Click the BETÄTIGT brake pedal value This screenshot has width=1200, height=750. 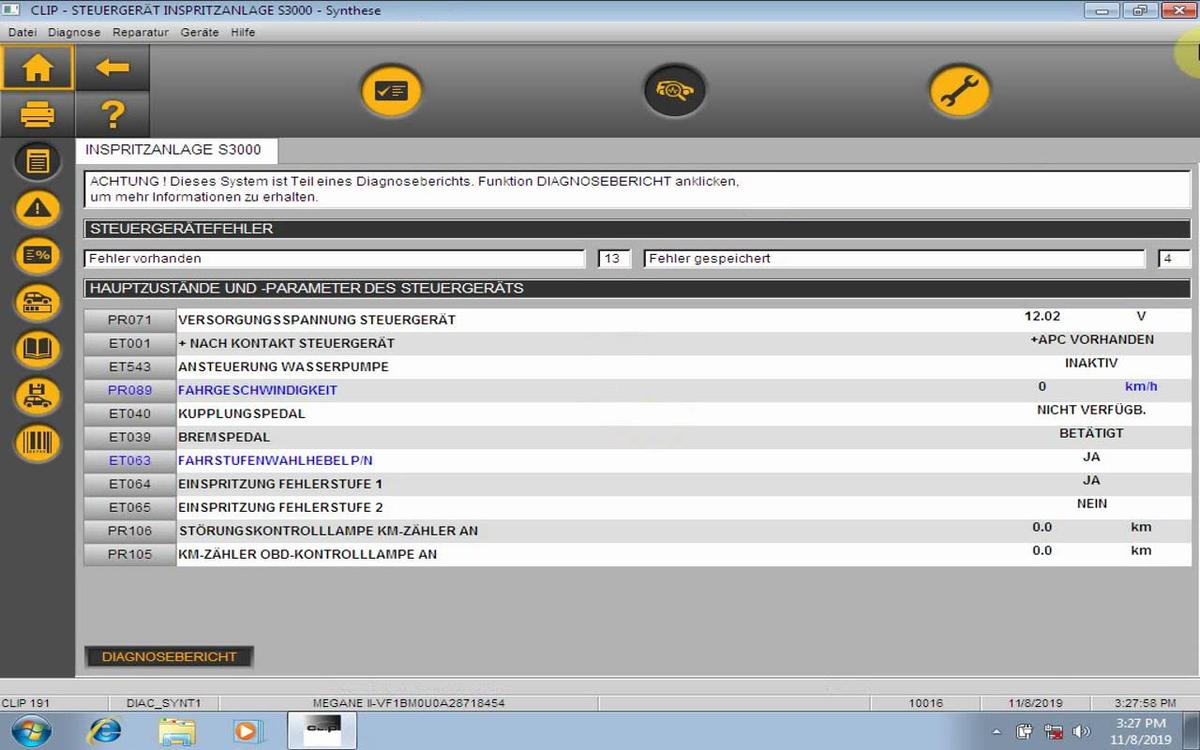click(1091, 433)
